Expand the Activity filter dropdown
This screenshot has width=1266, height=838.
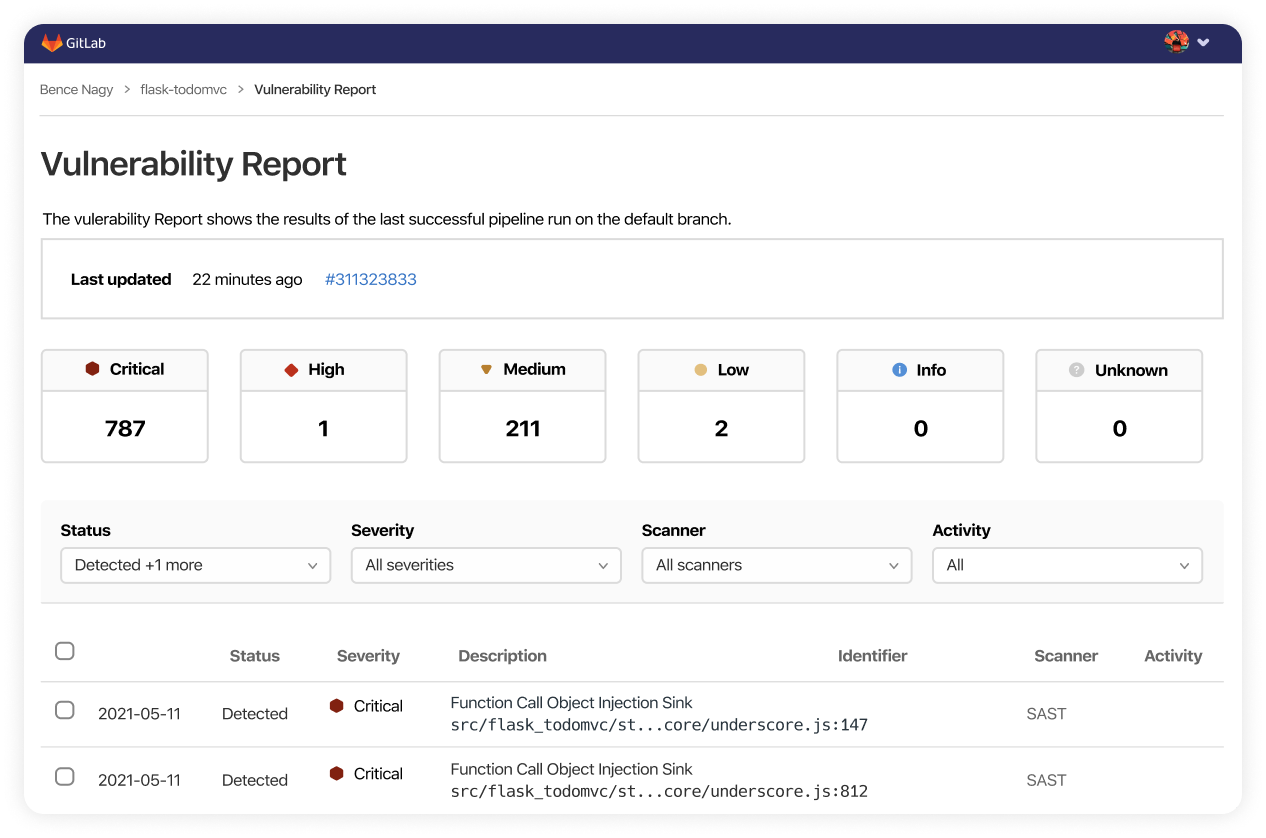[1067, 565]
